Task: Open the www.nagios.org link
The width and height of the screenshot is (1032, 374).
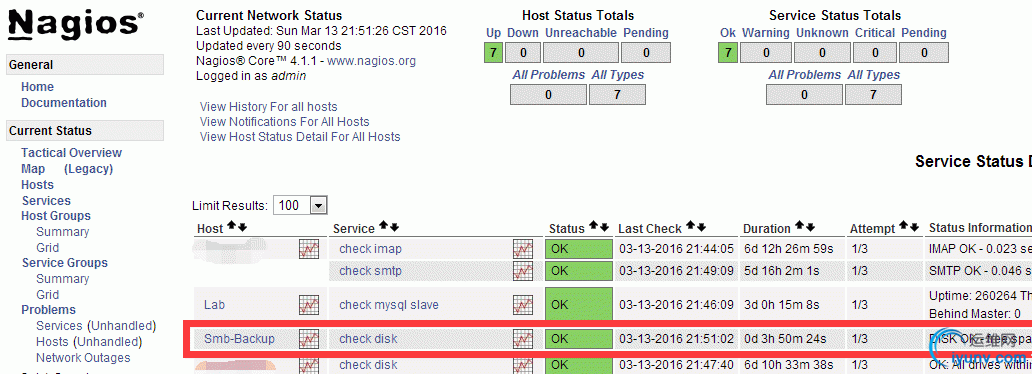Action: pos(371,61)
